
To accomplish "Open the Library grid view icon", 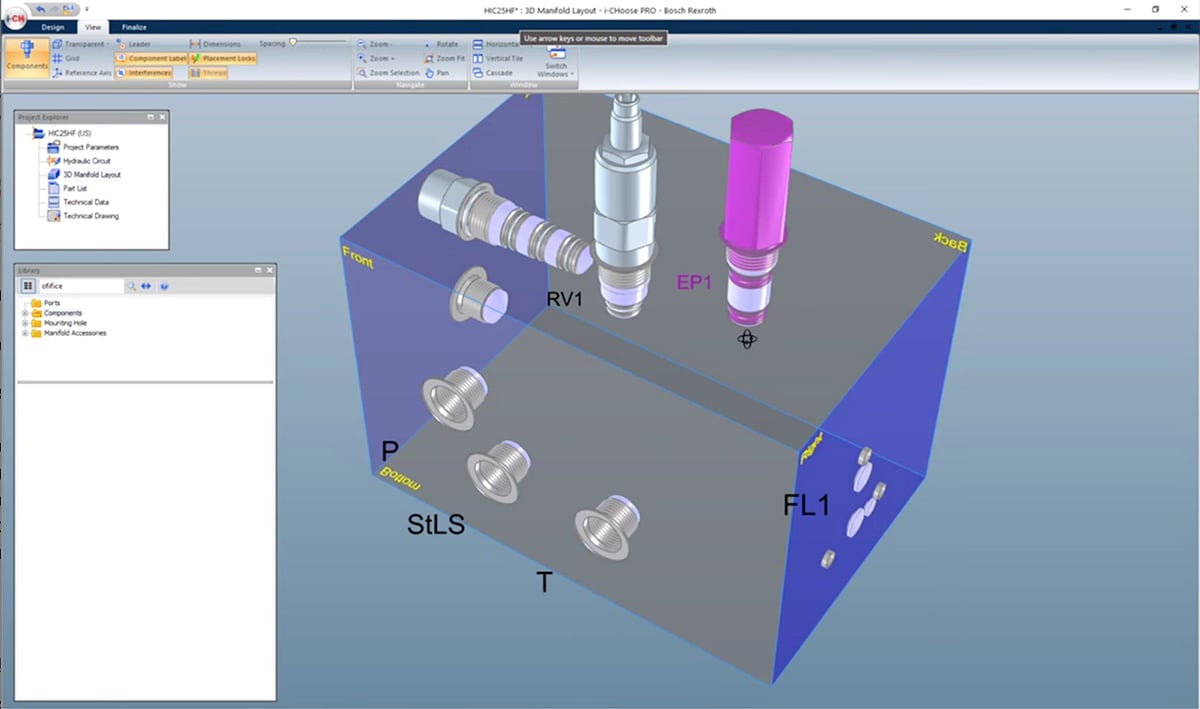I will click(29, 285).
